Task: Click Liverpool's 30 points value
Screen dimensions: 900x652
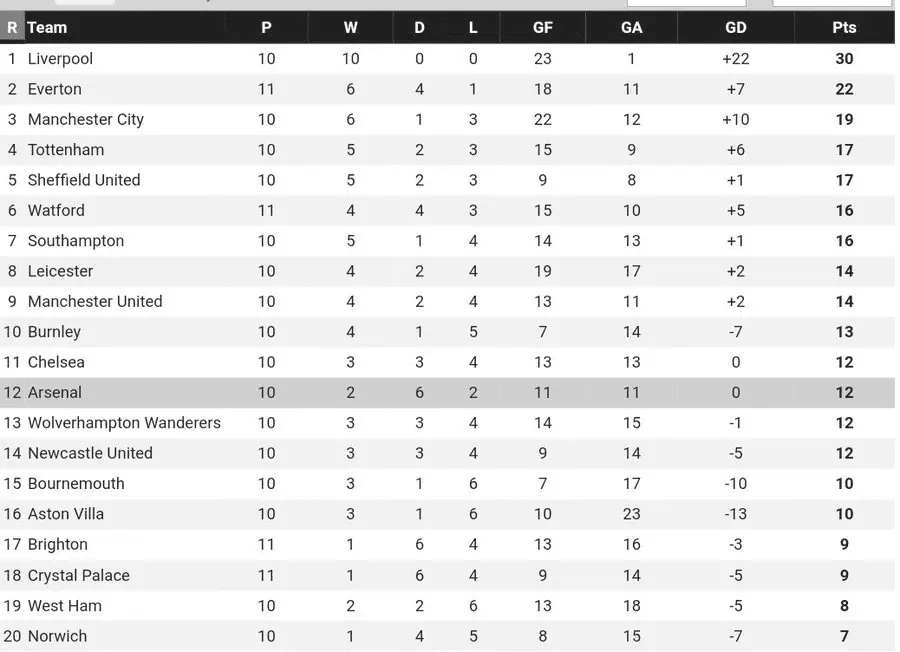Action: point(844,59)
